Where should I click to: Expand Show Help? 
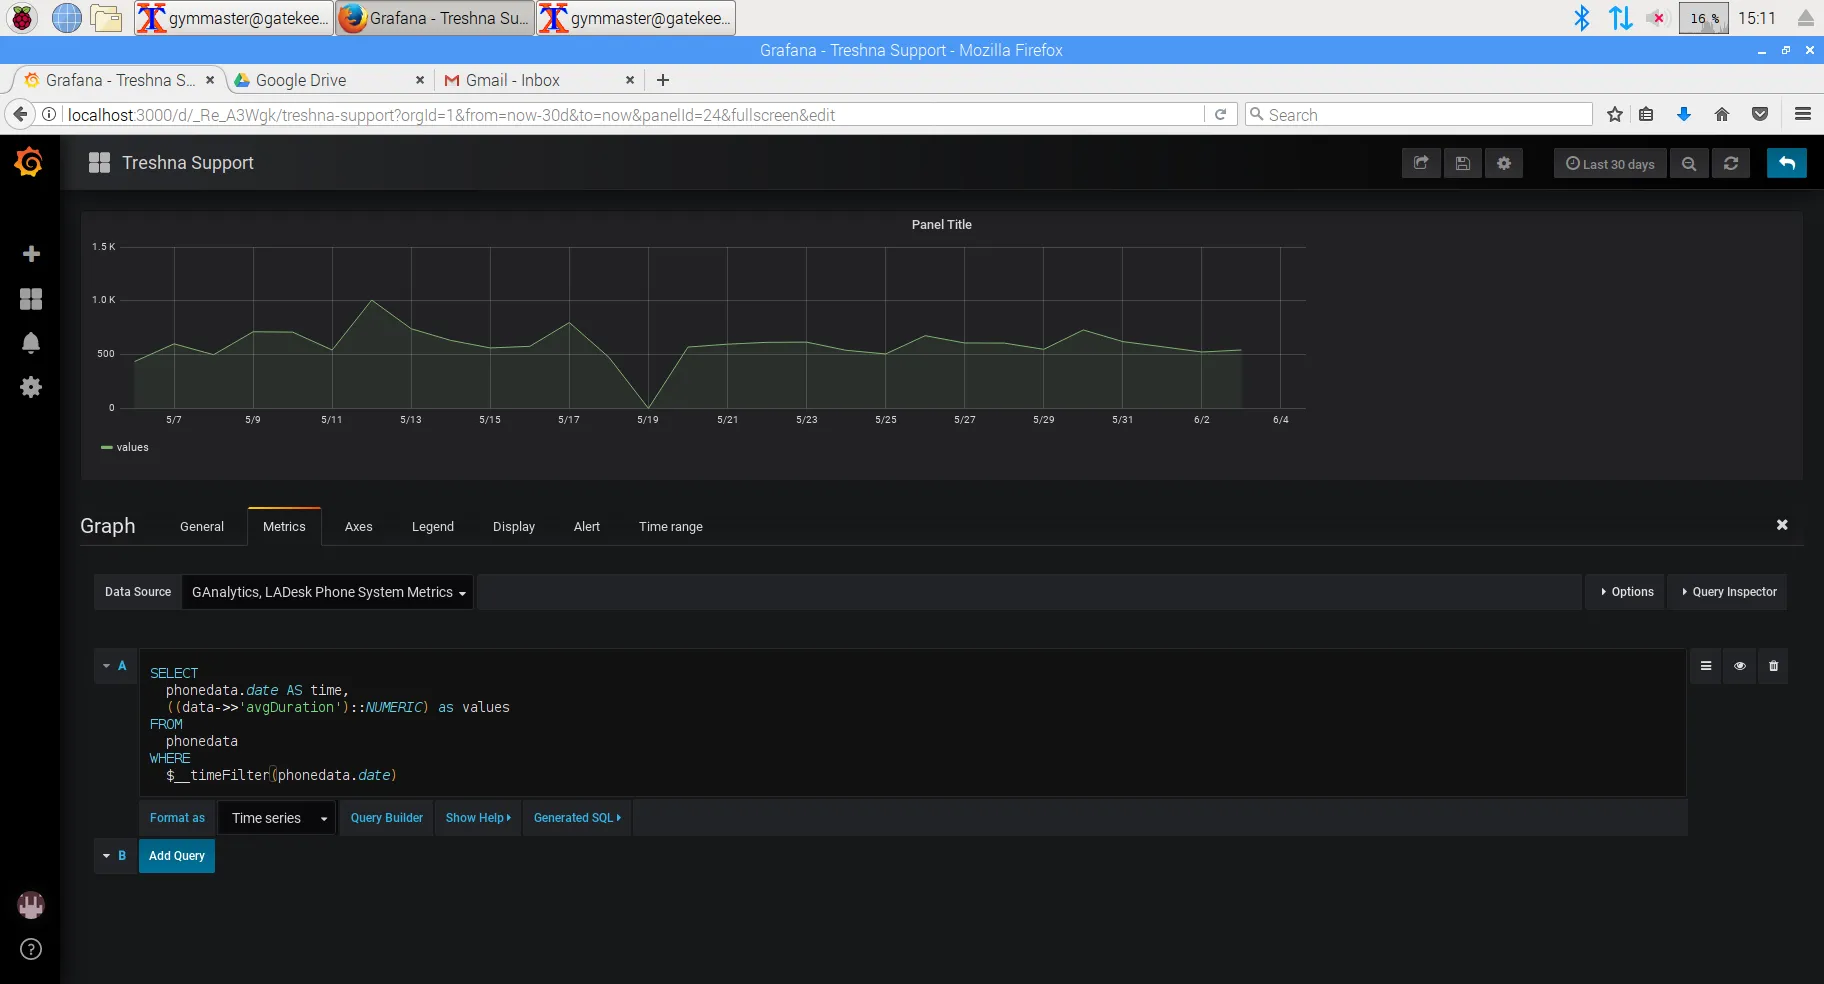pos(478,818)
